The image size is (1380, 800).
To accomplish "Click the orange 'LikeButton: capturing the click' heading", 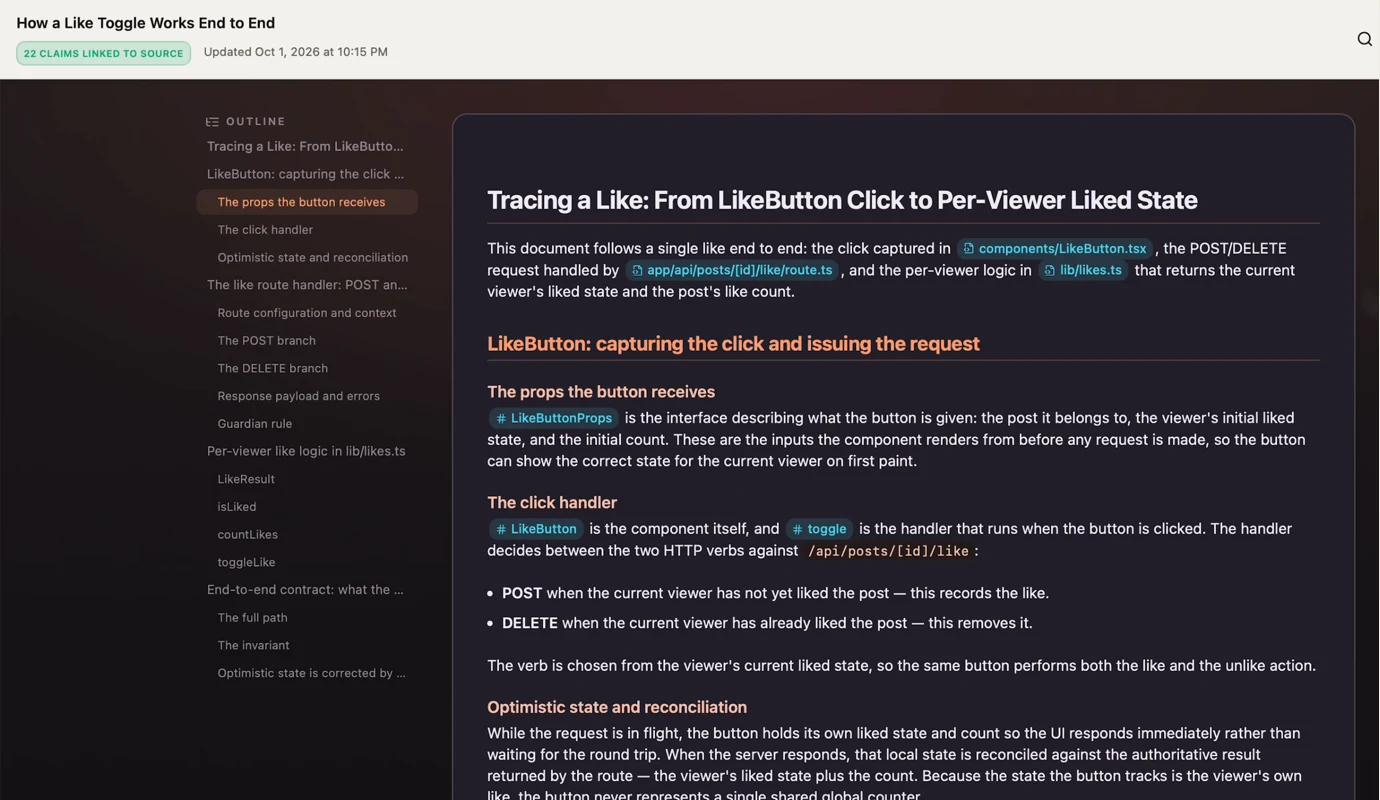I will coord(733,344).
